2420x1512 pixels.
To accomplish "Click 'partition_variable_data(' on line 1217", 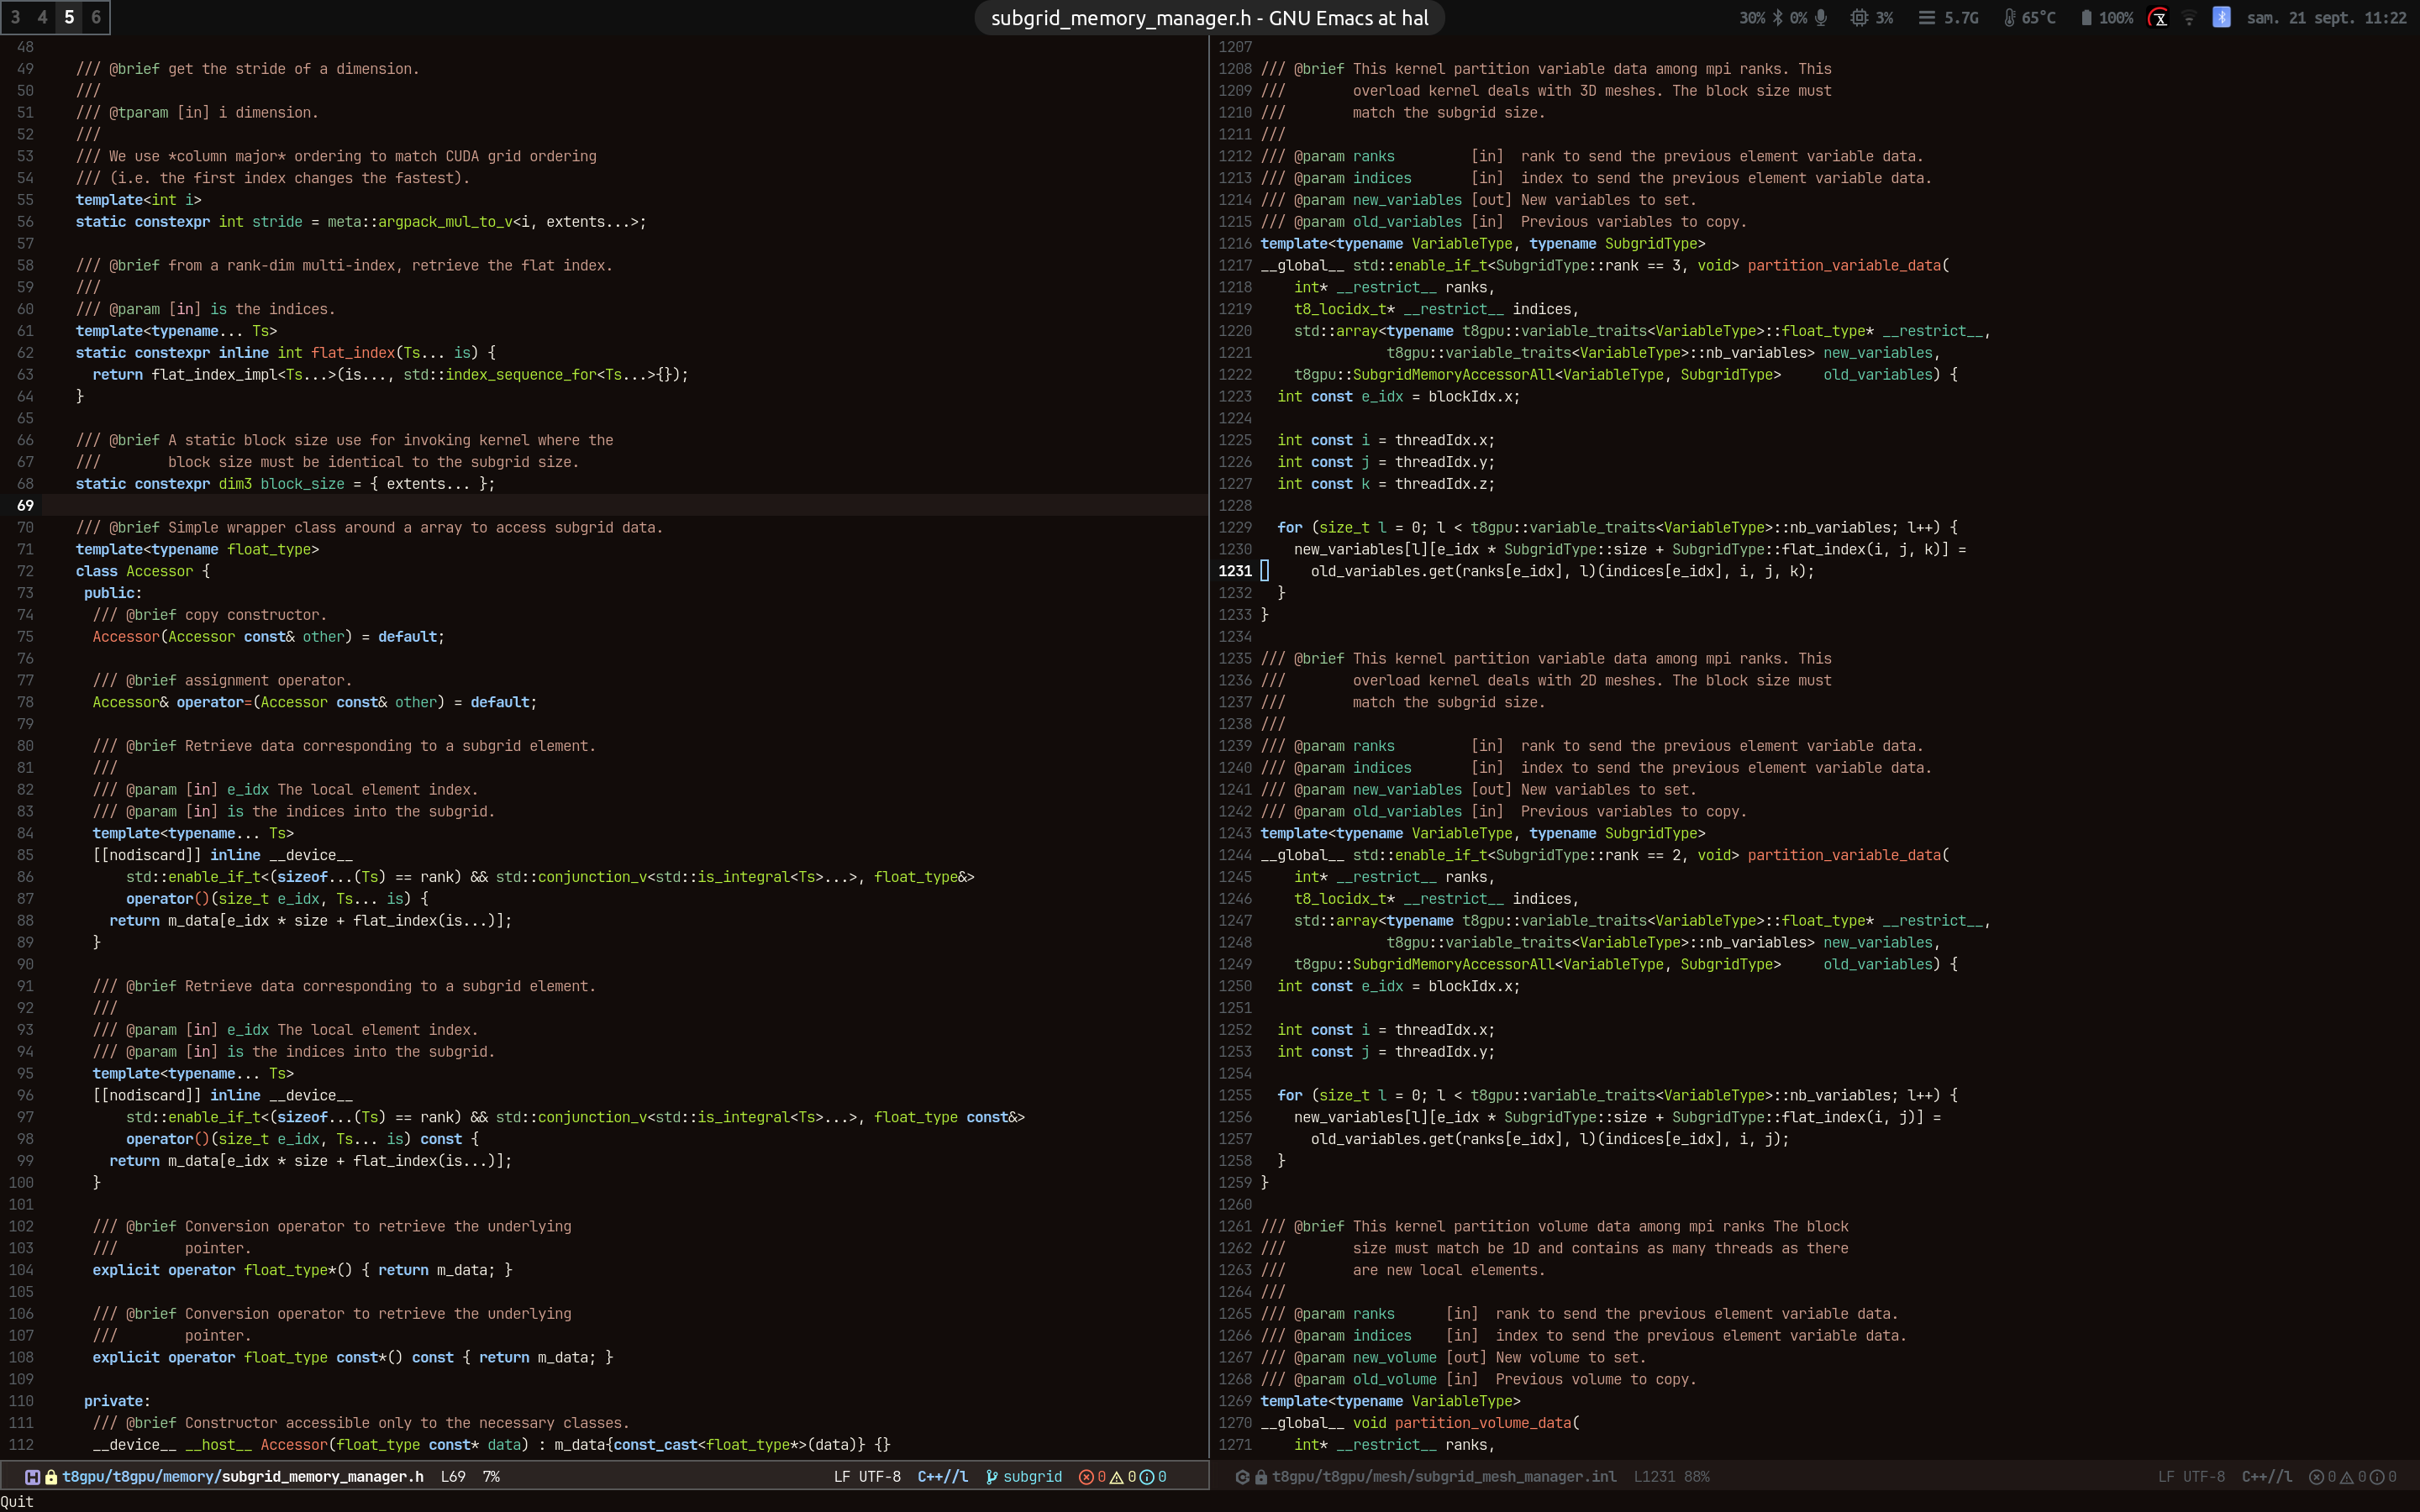I will point(1848,266).
